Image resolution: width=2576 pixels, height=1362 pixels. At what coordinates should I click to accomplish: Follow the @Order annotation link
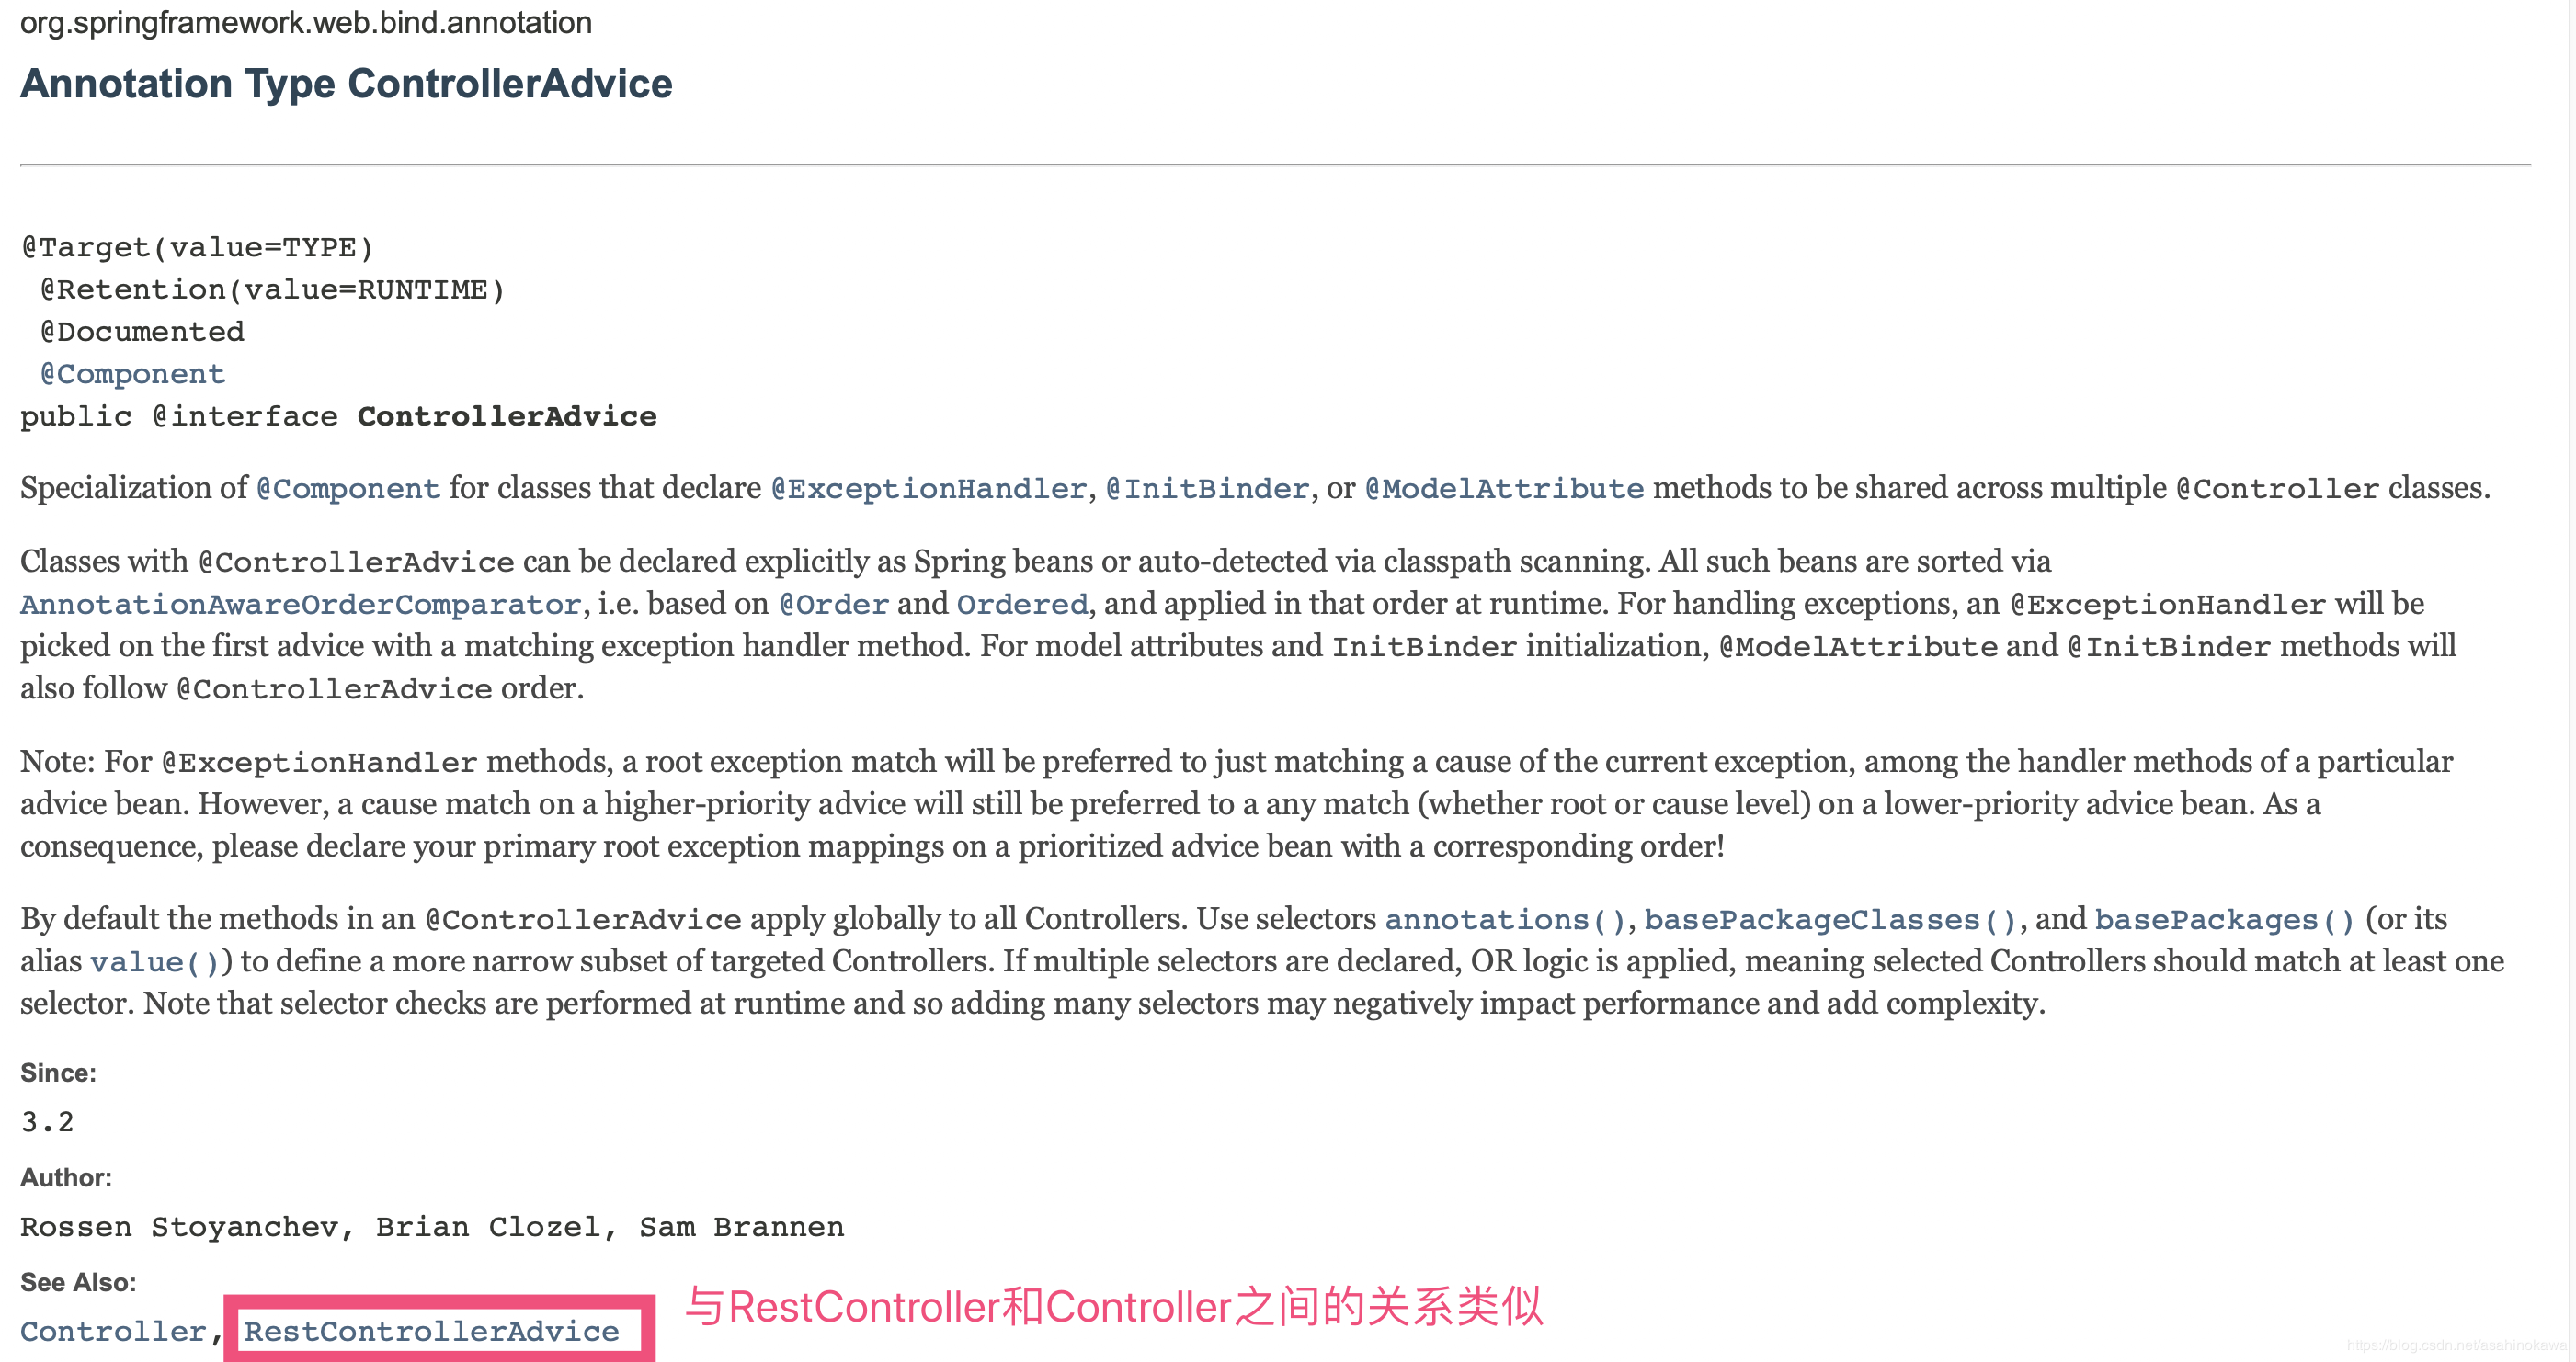(834, 605)
